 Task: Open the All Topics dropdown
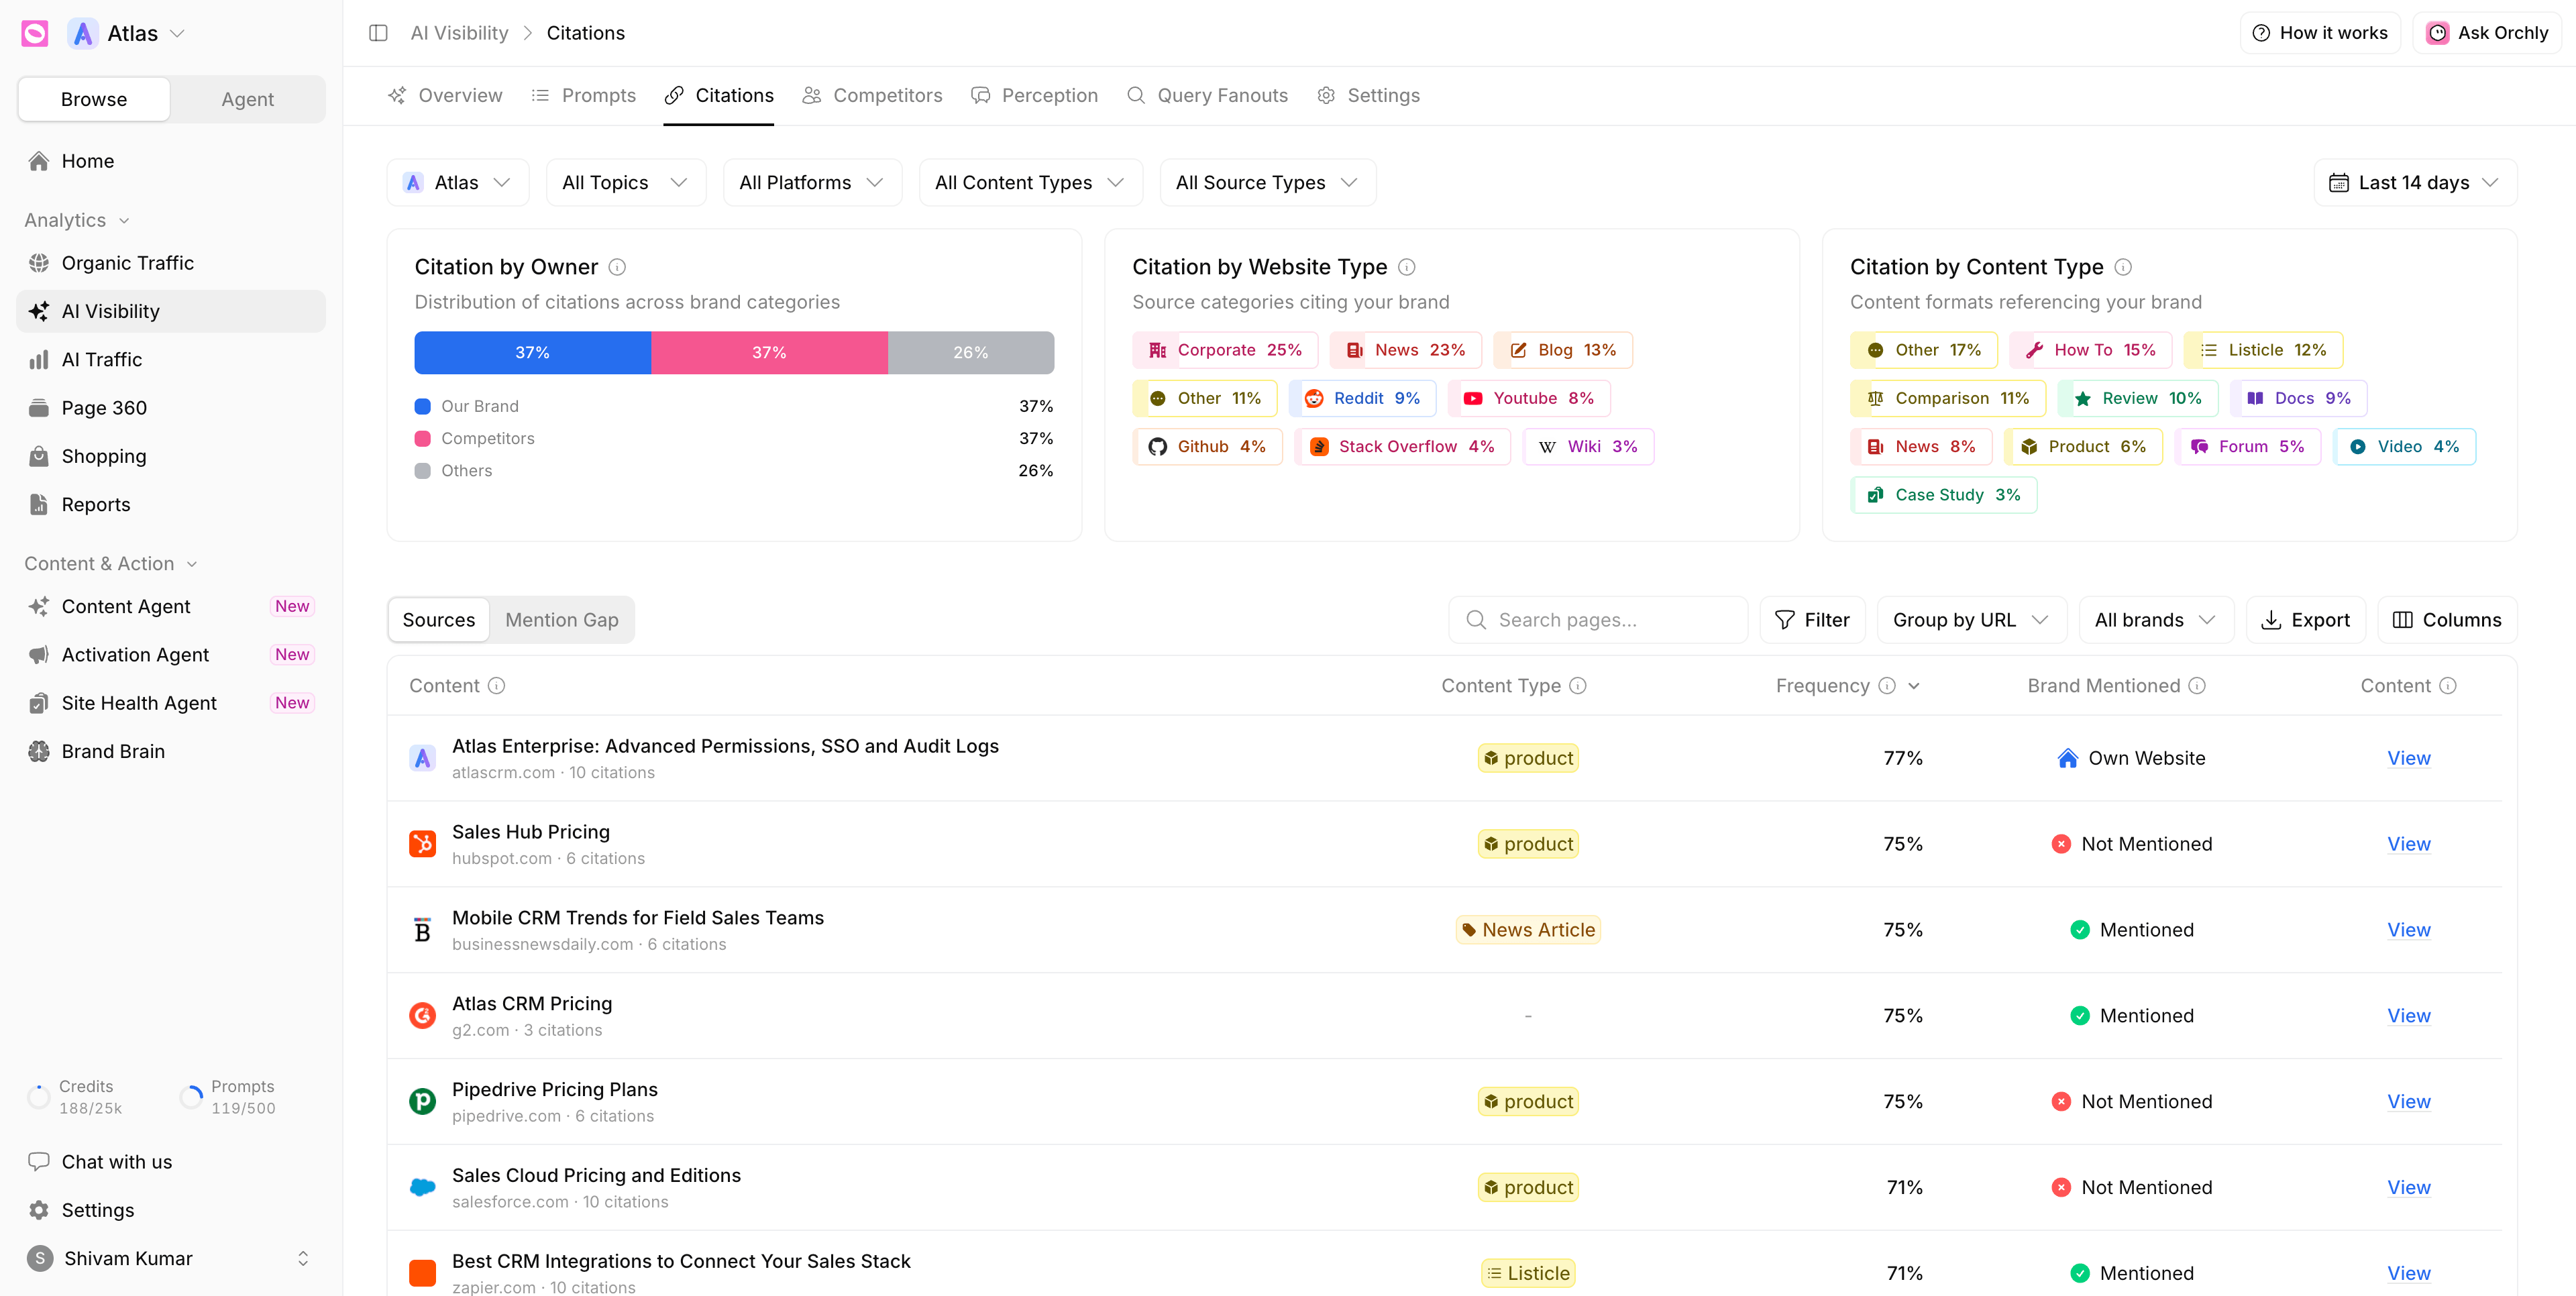tap(626, 183)
